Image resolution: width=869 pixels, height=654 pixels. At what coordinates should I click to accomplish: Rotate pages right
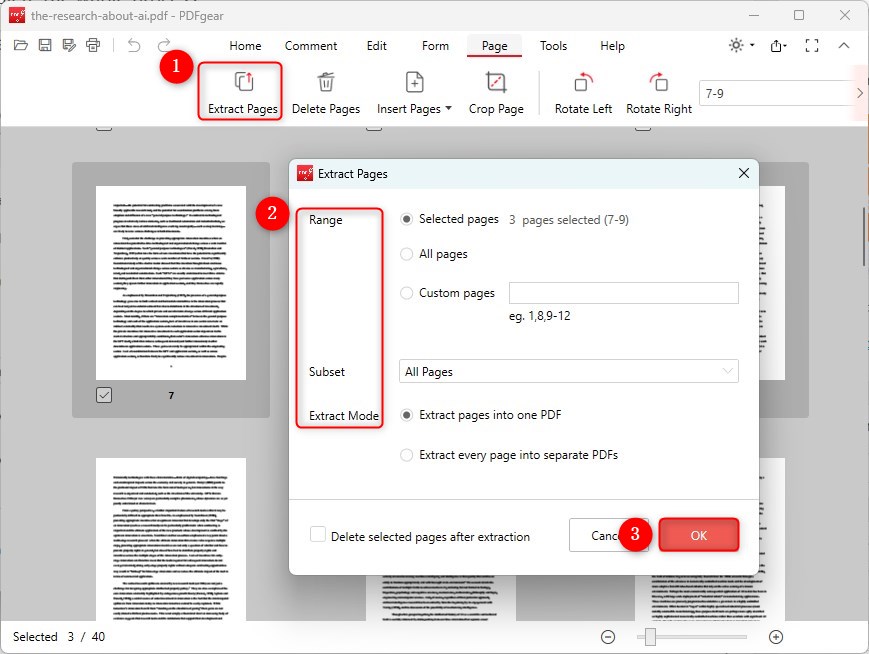click(x=658, y=90)
